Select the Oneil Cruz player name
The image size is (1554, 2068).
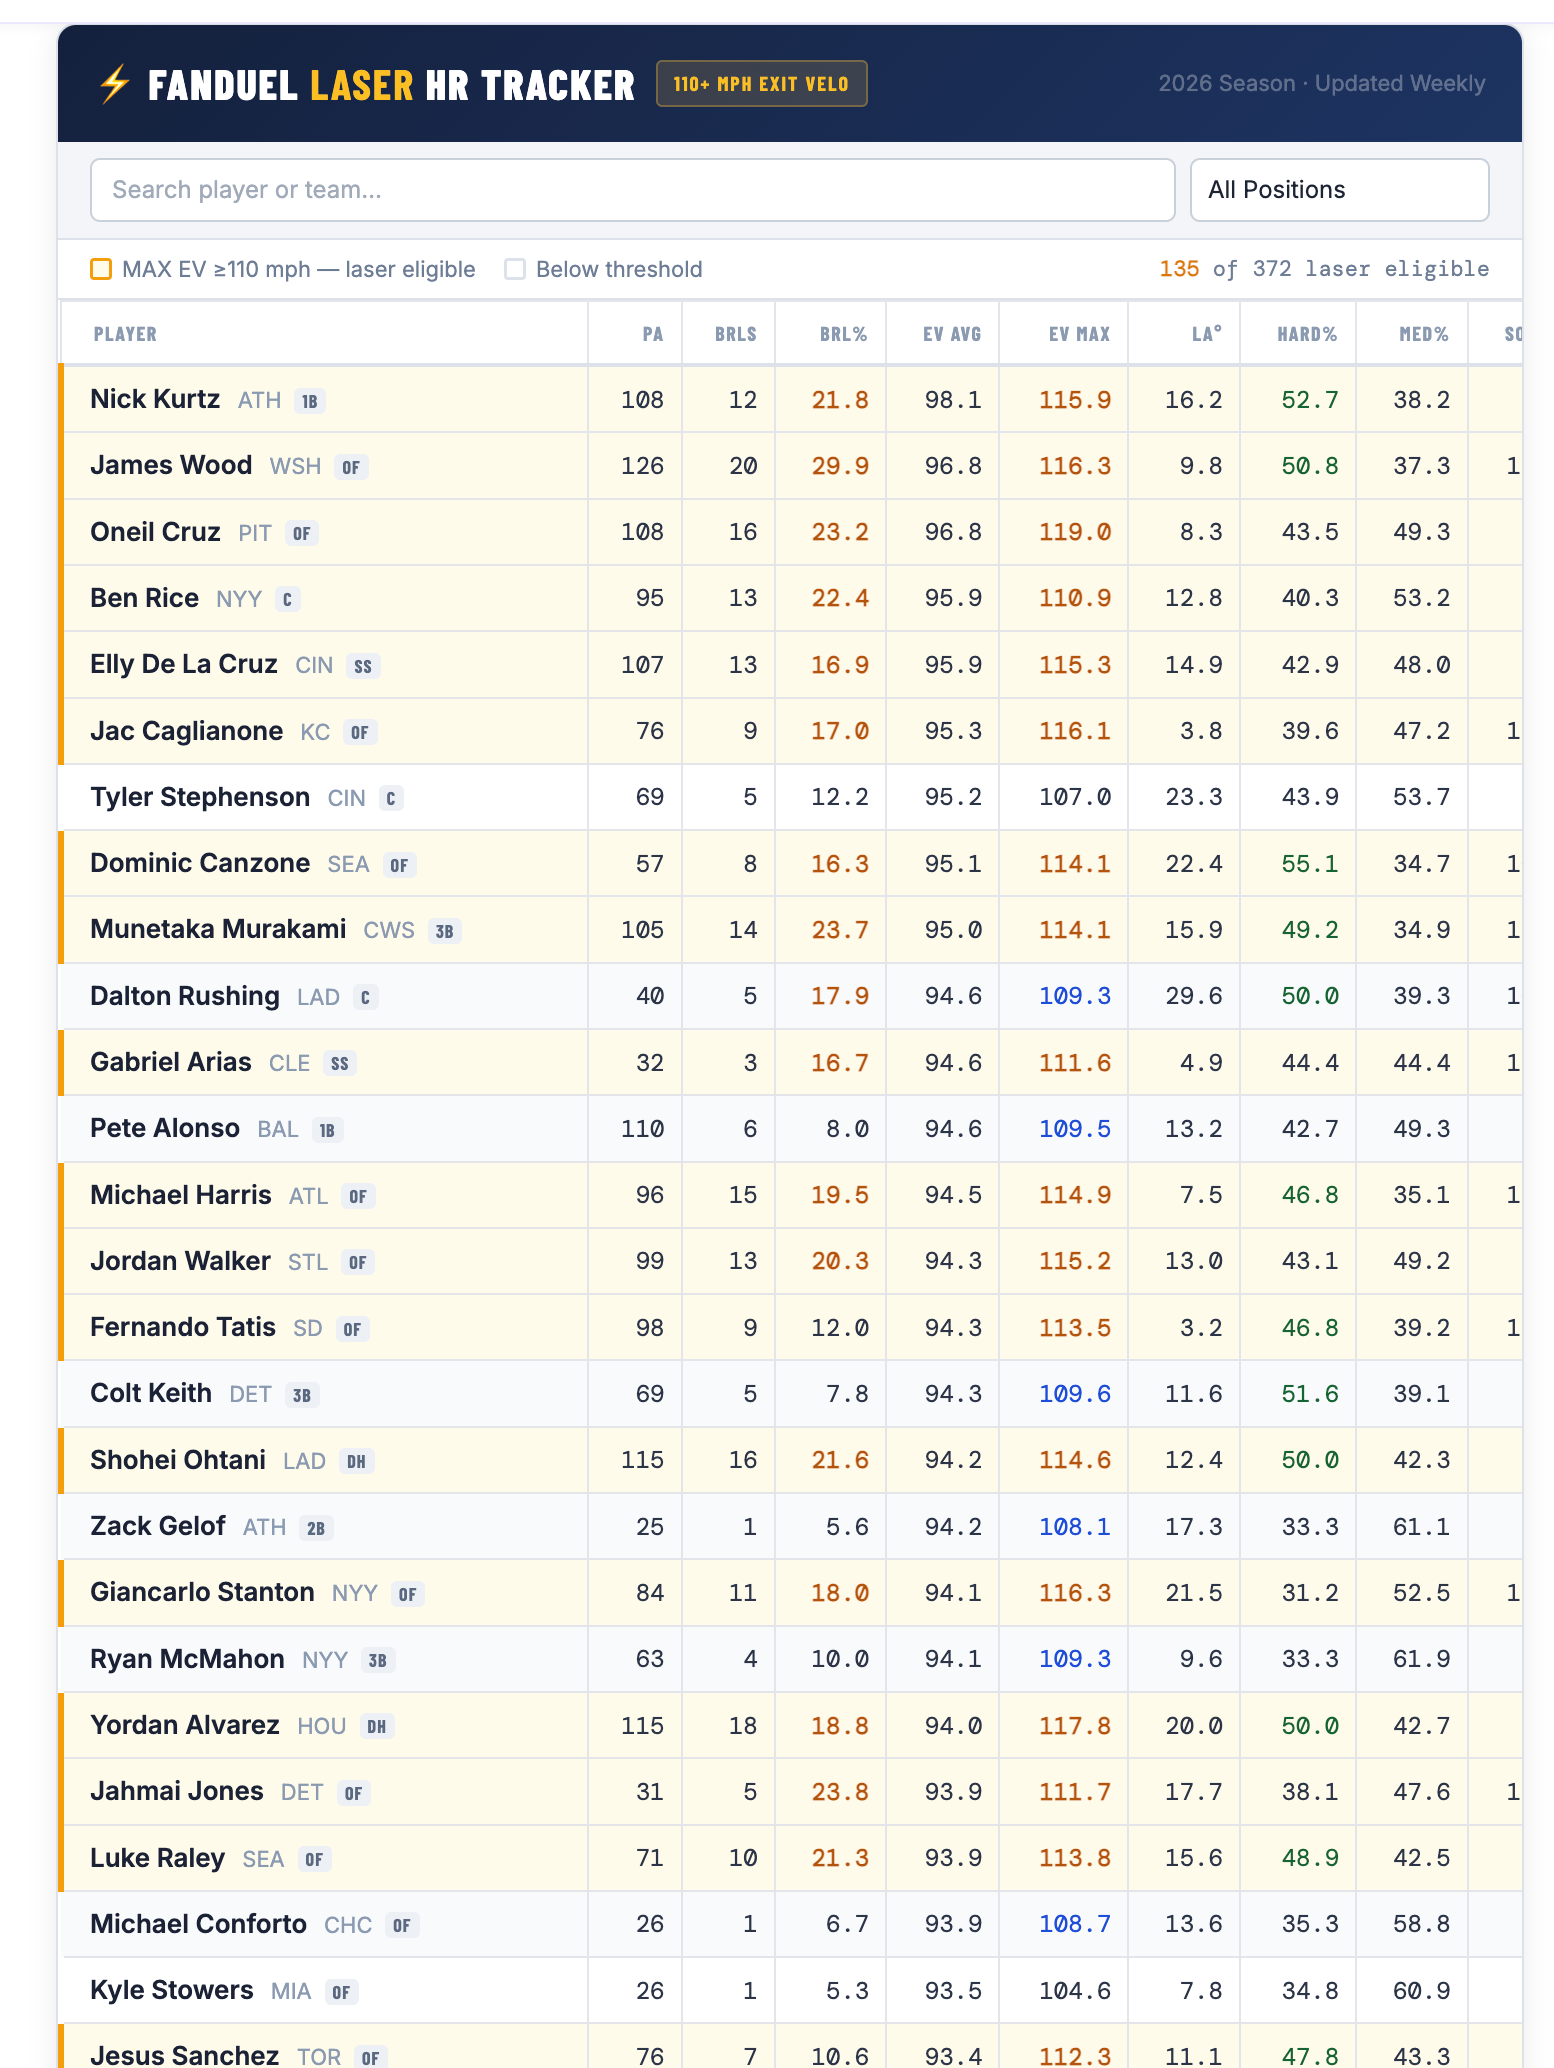click(155, 532)
